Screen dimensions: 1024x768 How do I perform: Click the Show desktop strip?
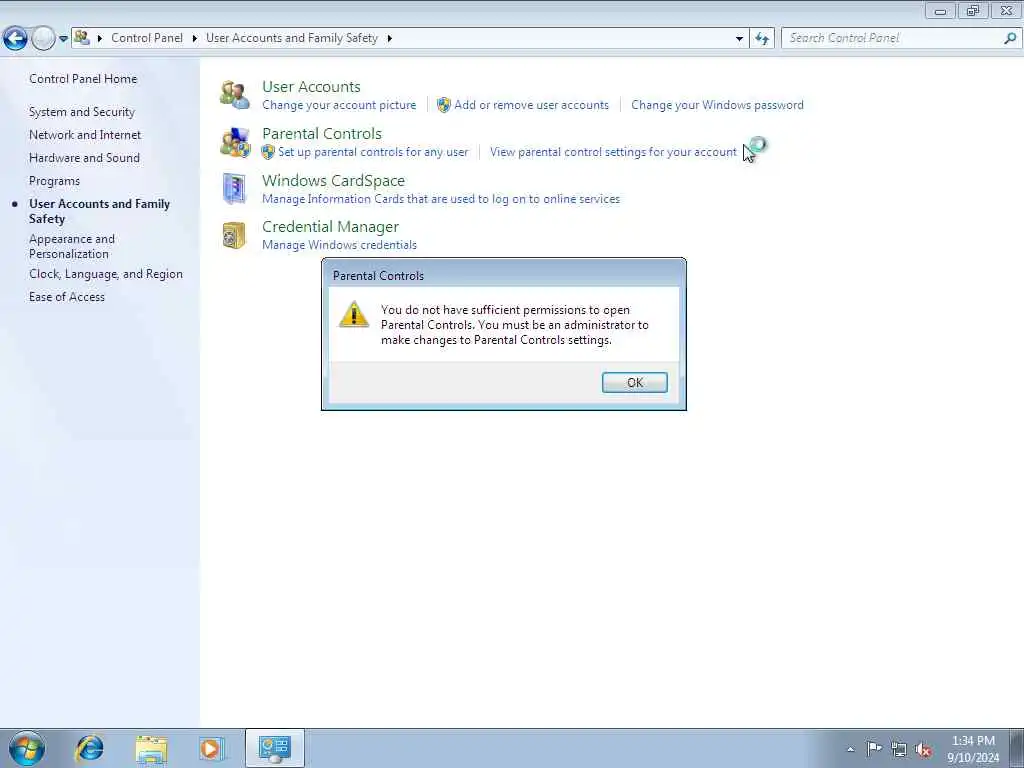(x=1016, y=749)
